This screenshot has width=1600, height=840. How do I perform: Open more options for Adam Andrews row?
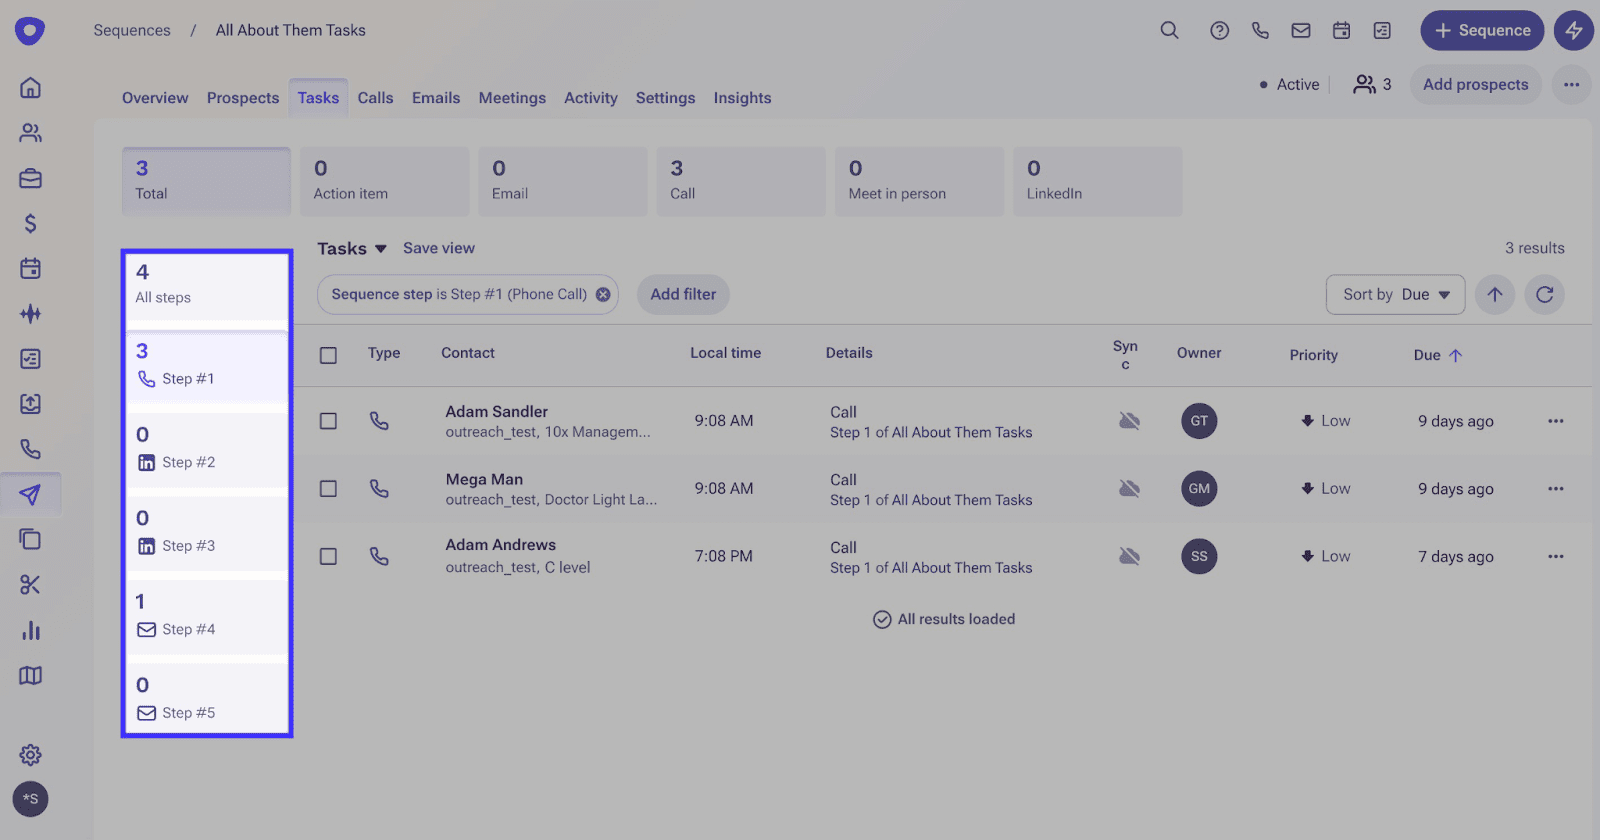coord(1555,556)
